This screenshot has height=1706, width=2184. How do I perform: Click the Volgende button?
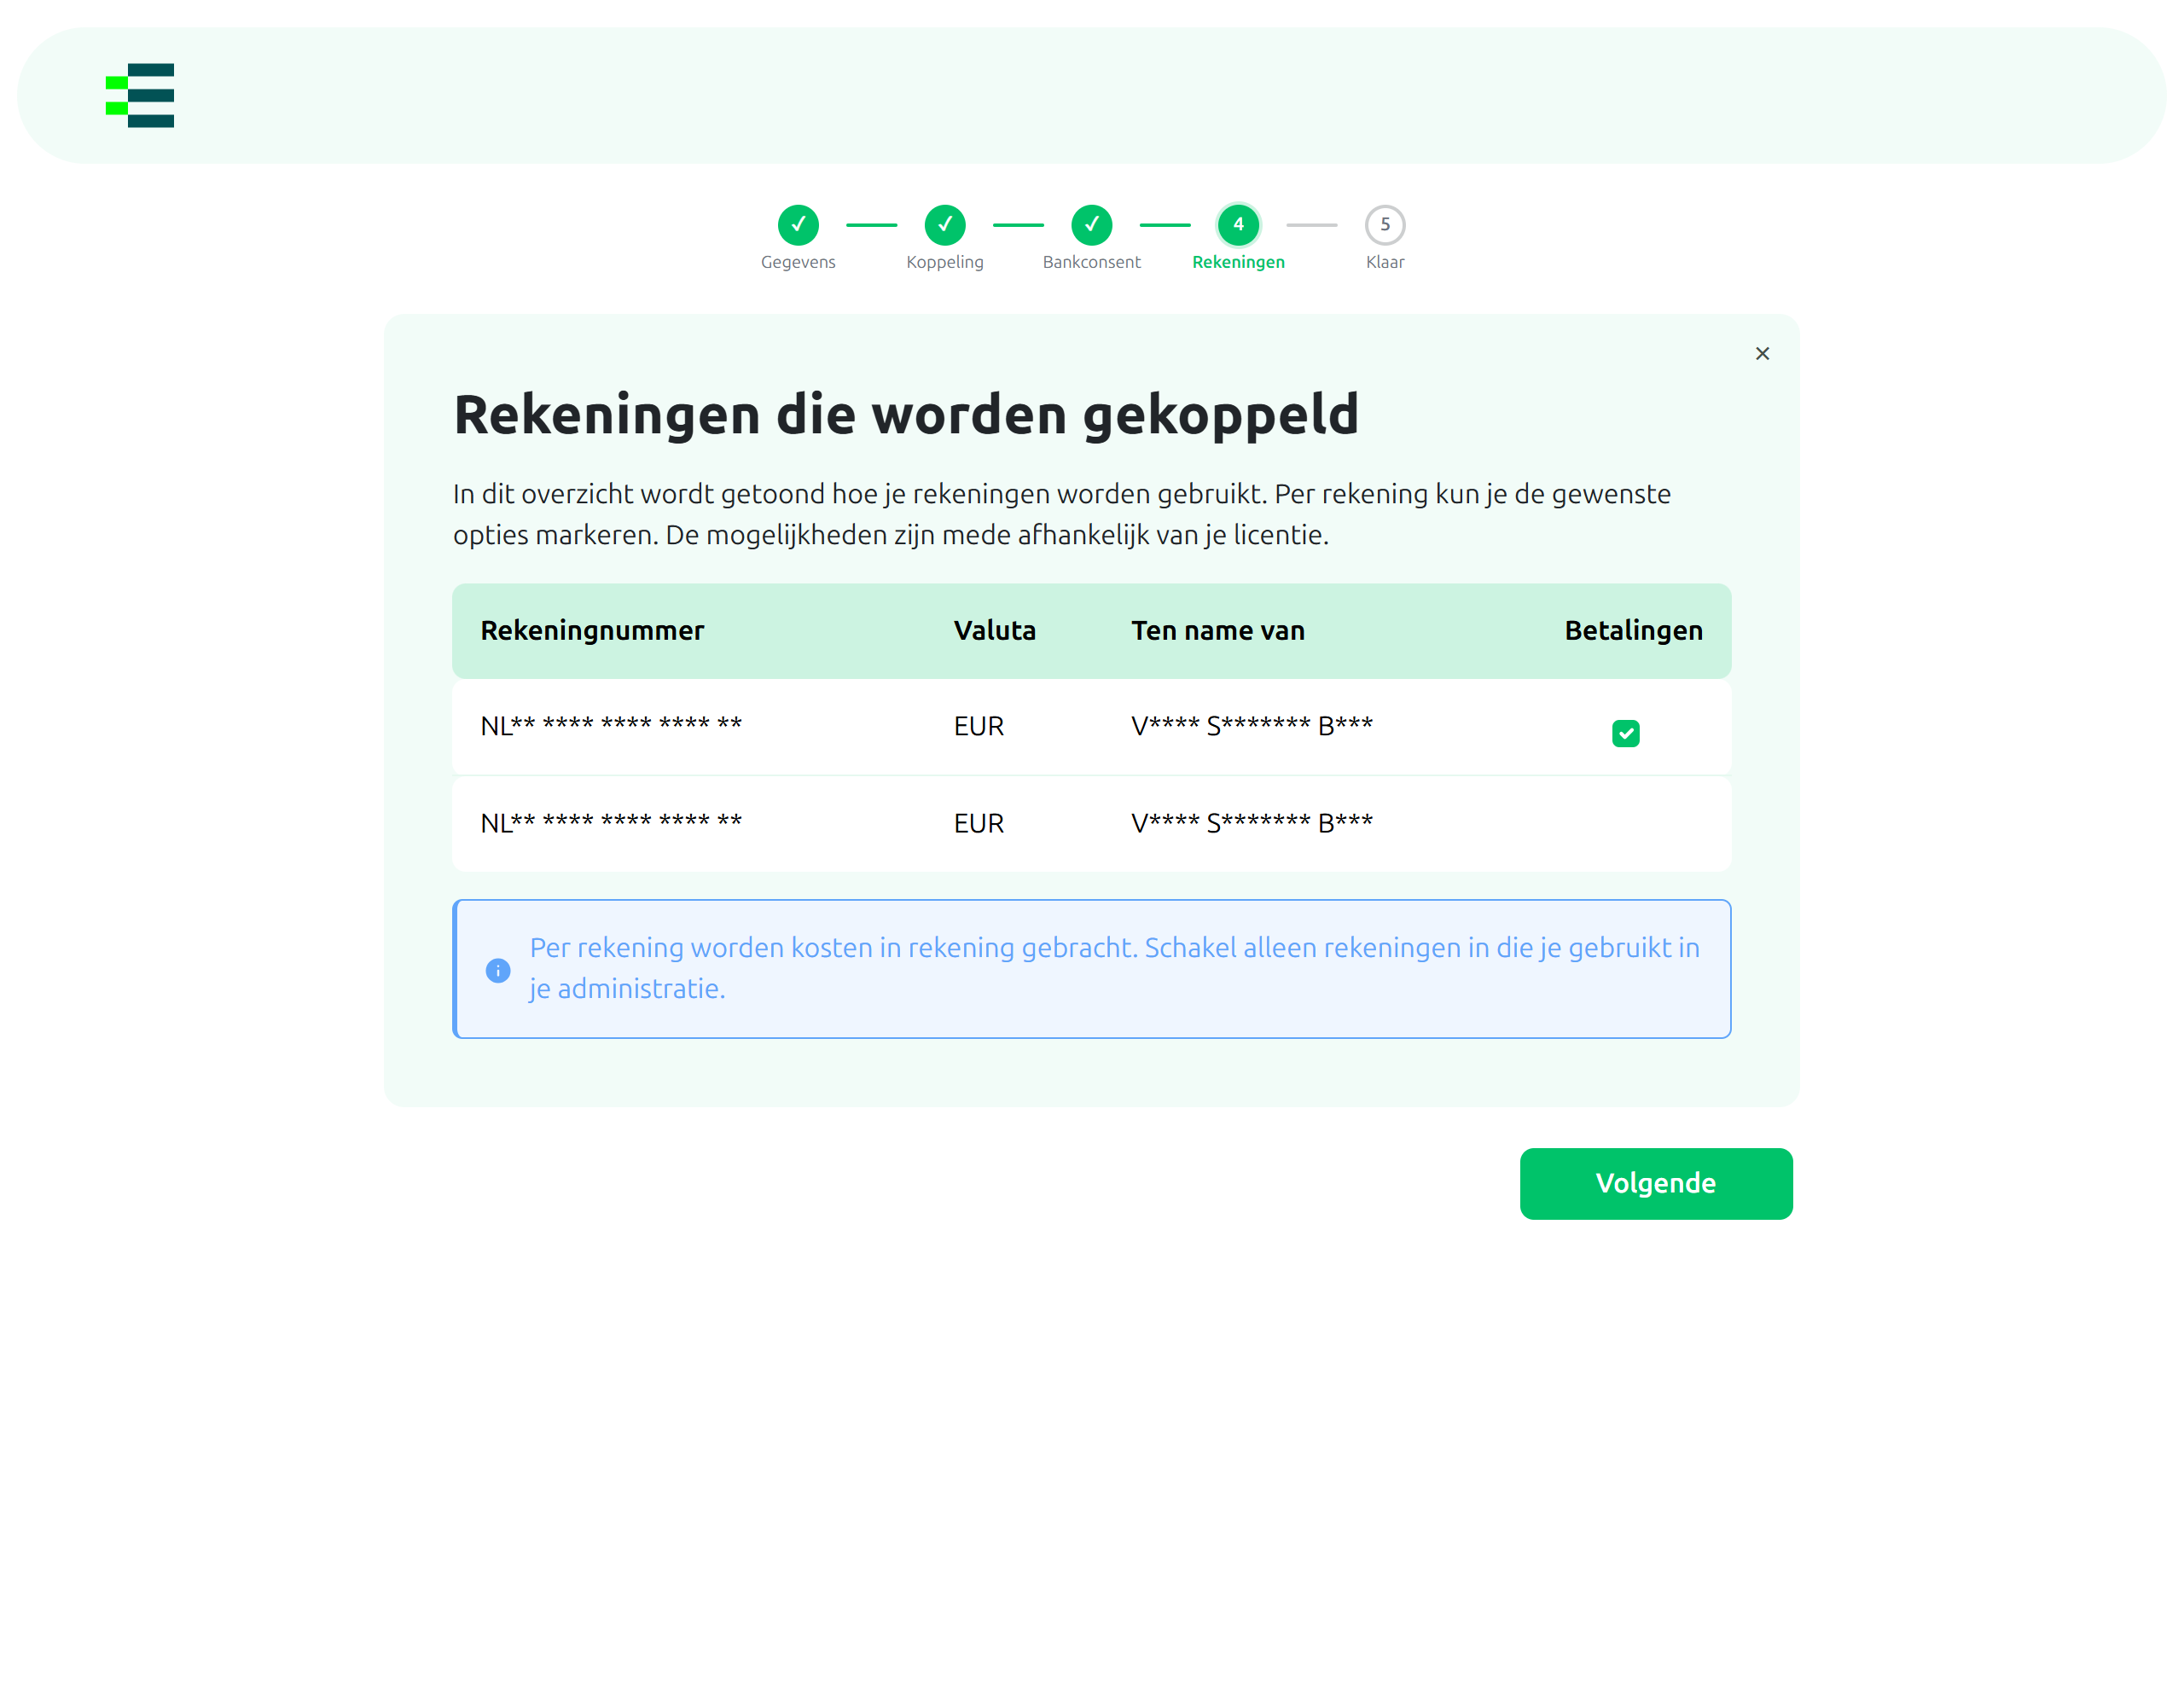[x=1656, y=1183]
